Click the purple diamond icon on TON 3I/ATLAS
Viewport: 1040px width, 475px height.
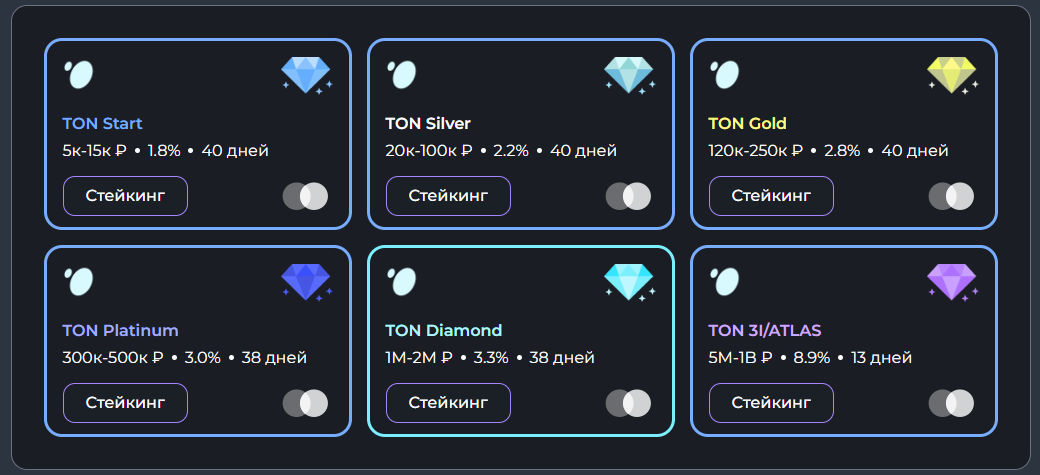[952, 282]
